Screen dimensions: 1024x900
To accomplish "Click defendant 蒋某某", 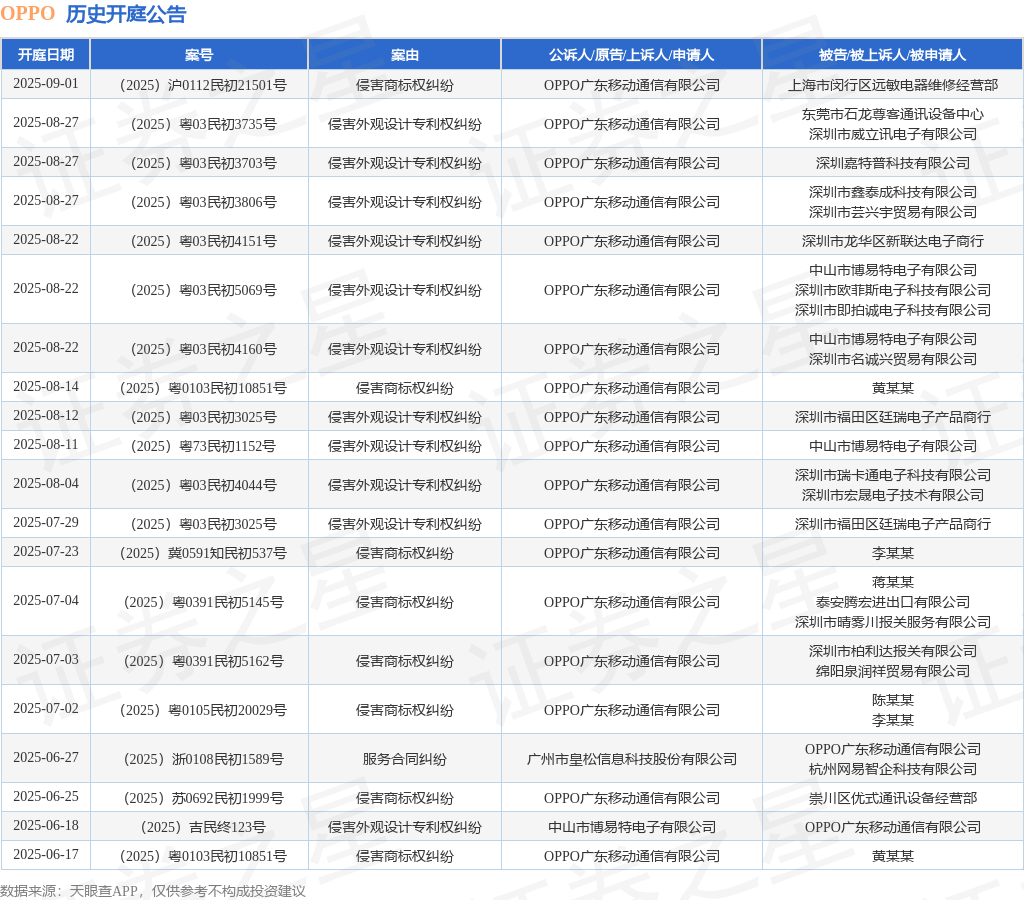I will tap(893, 582).
